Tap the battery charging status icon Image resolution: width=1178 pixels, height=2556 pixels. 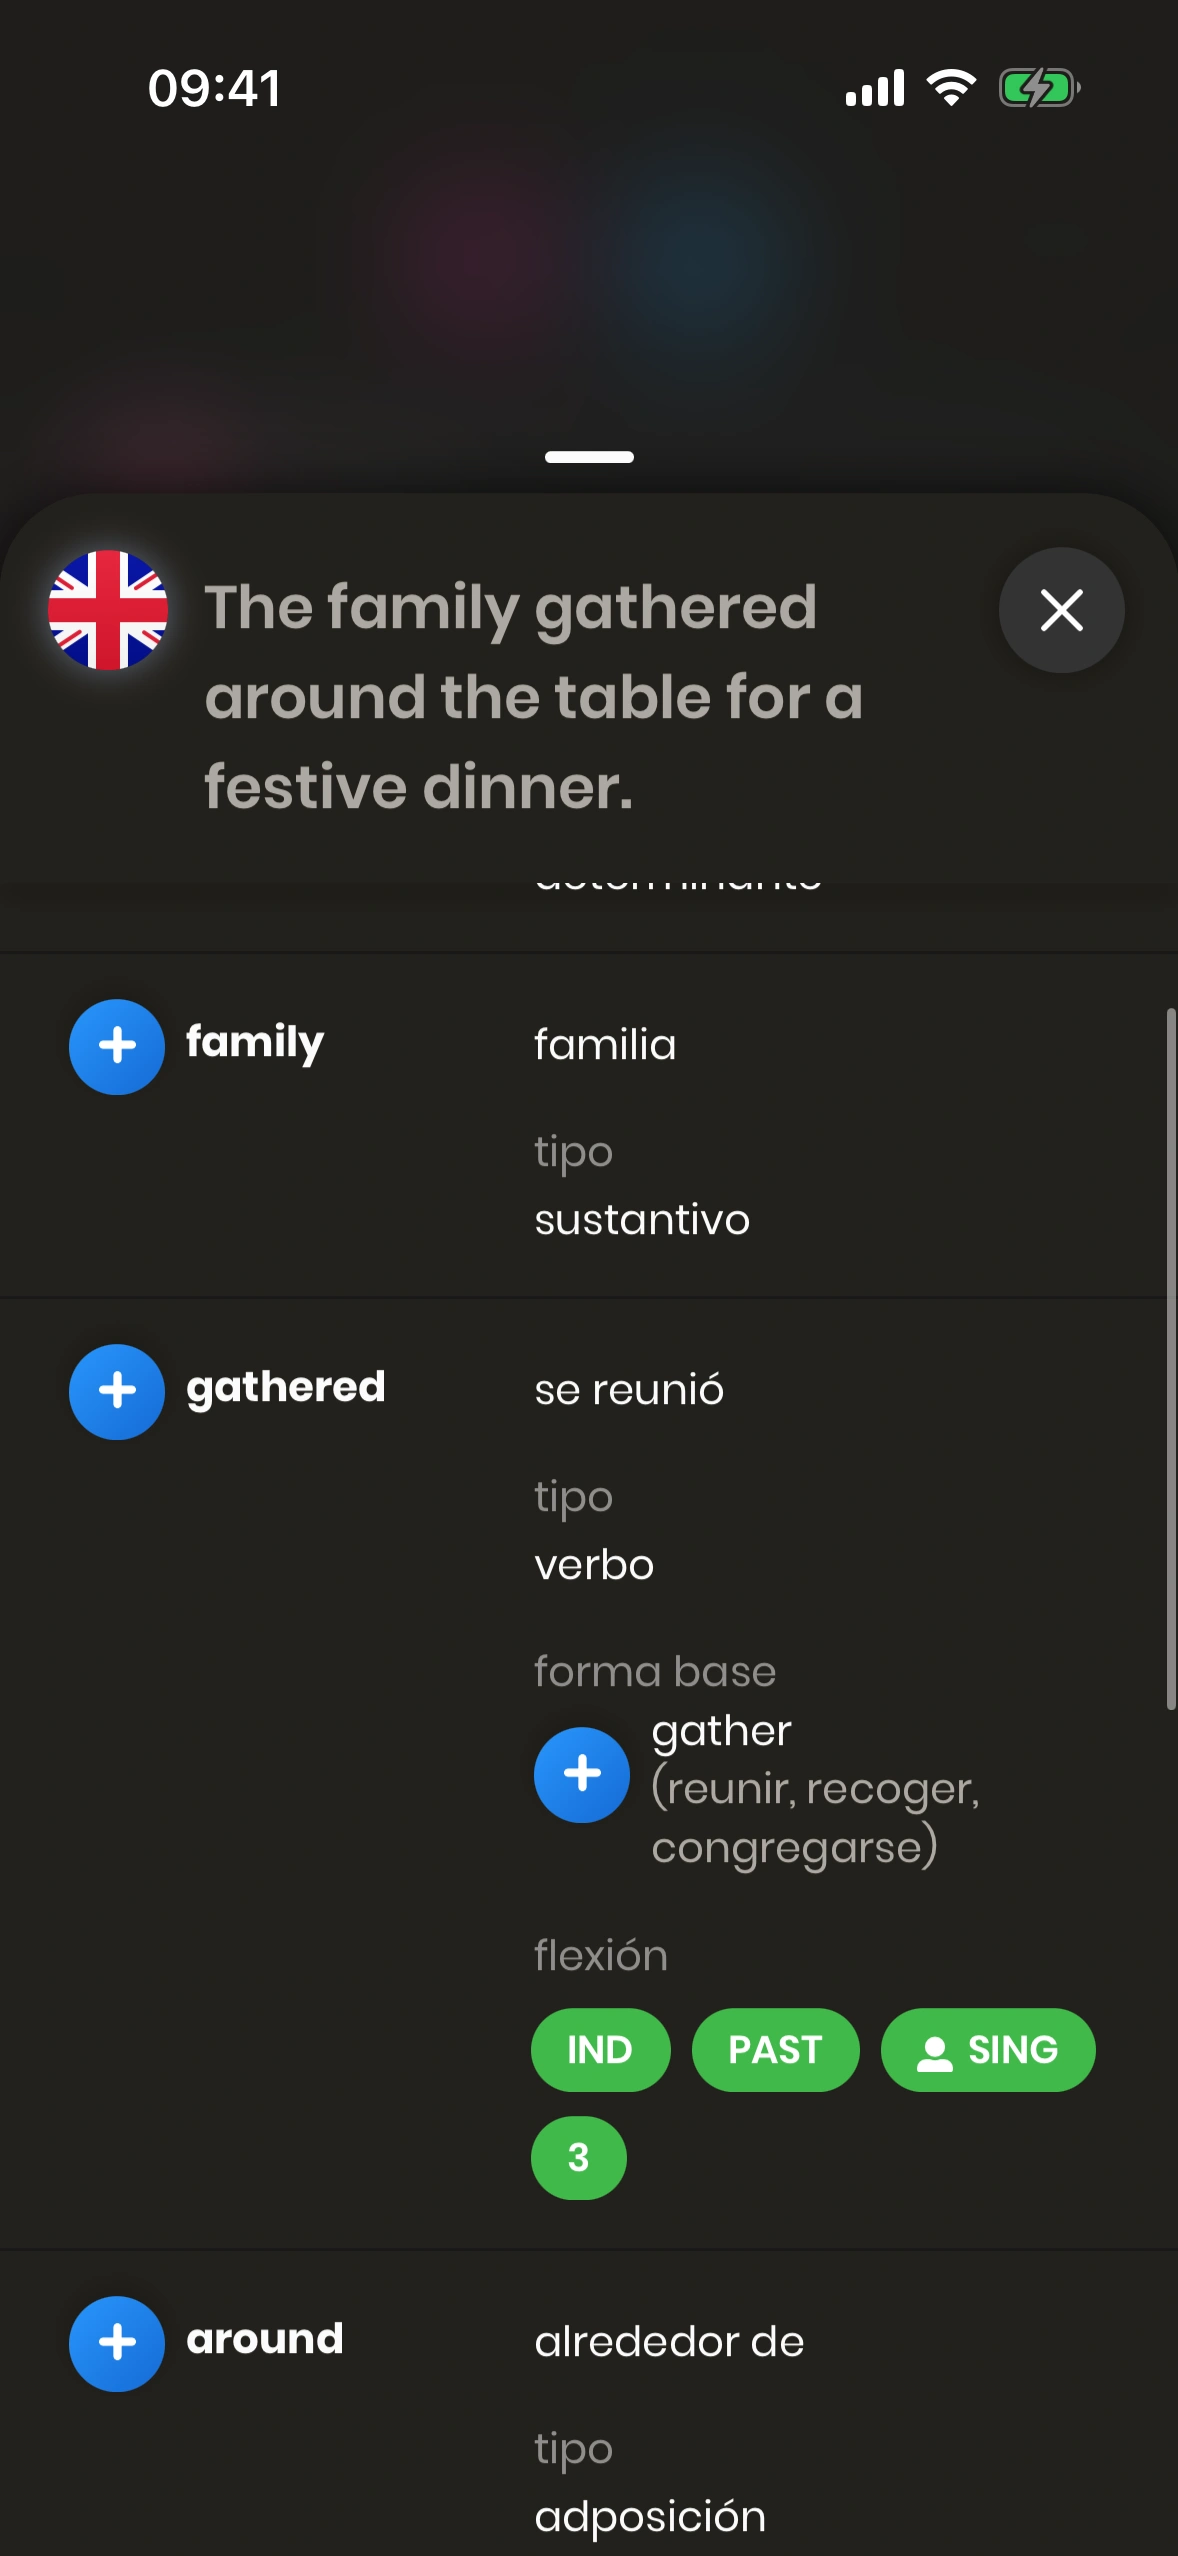1039,88
